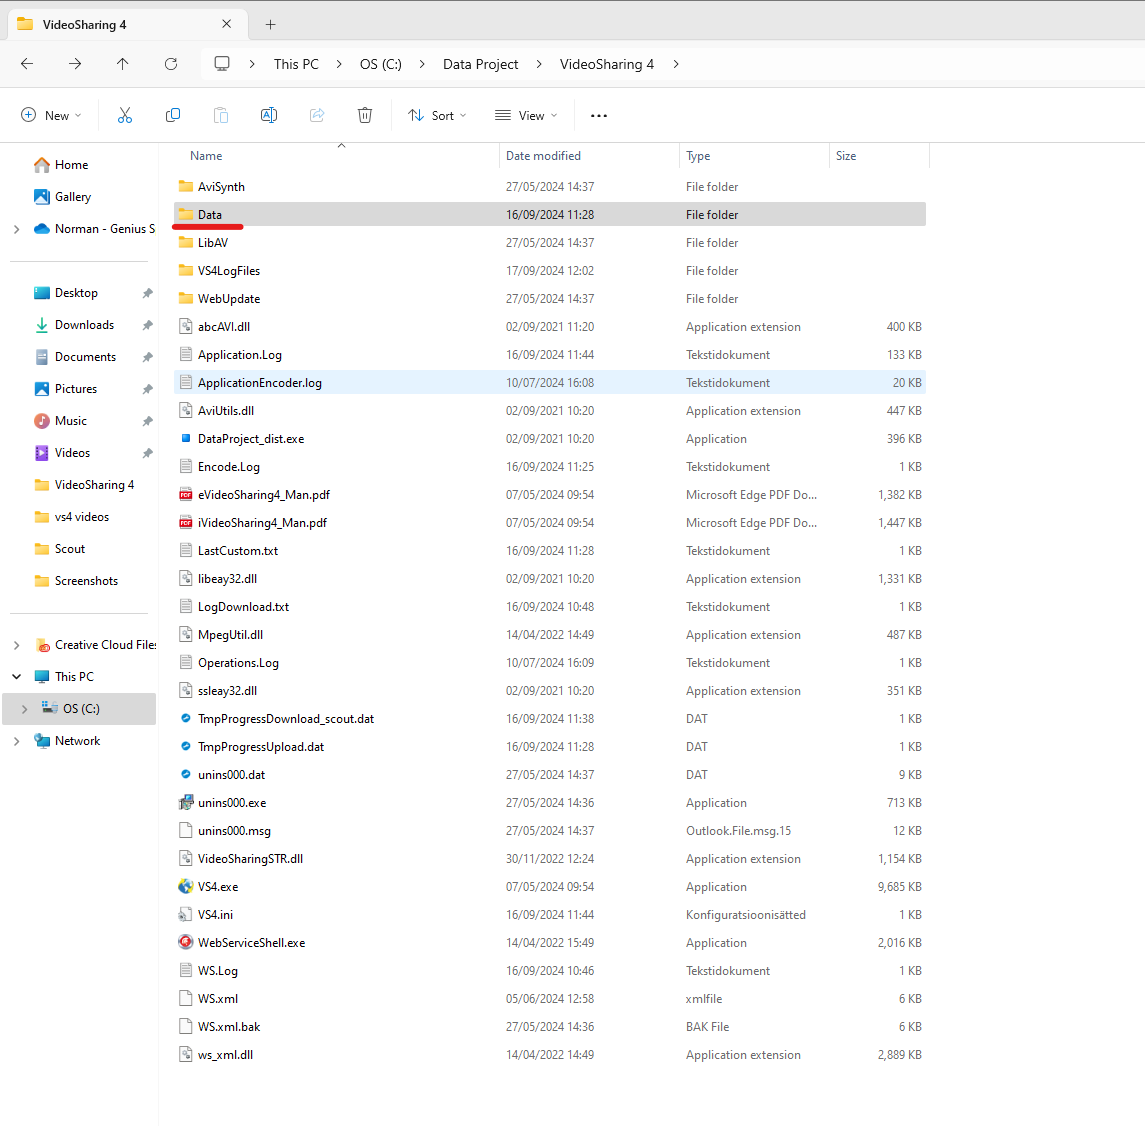Click the Rename icon in toolbar
The width and height of the screenshot is (1145, 1126).
269,115
